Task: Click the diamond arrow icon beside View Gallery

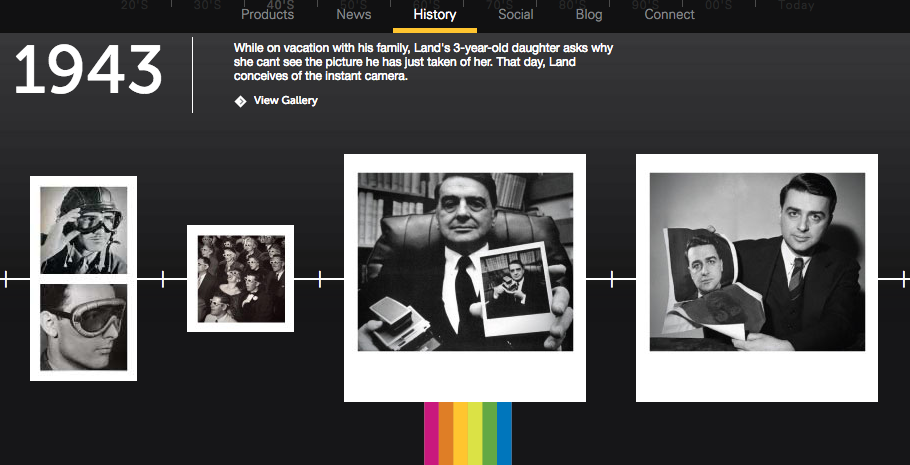Action: 240,101
